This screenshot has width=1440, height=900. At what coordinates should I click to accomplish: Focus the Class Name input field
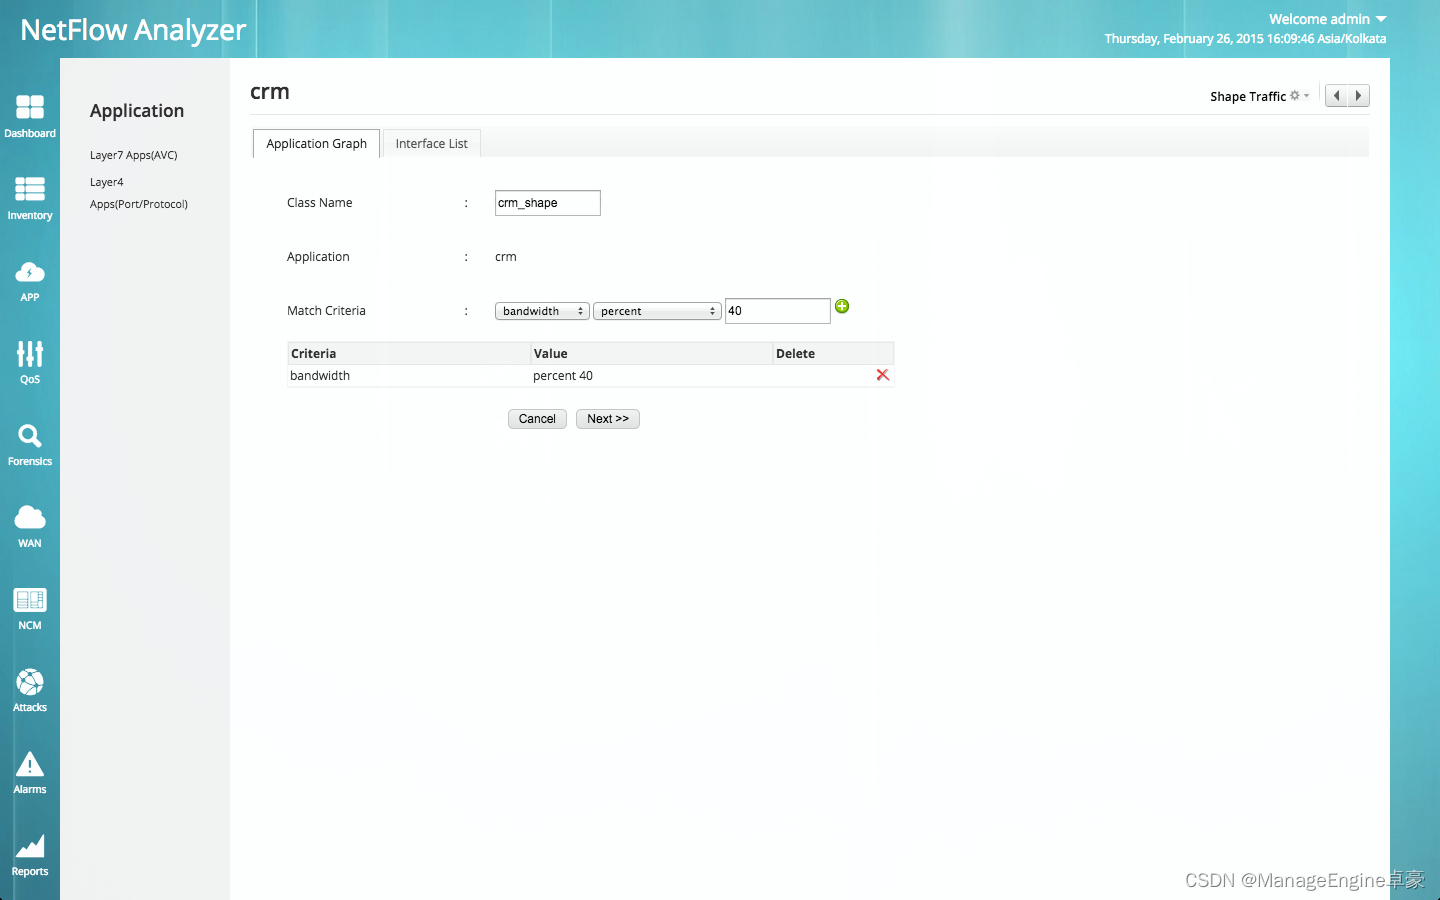click(548, 203)
